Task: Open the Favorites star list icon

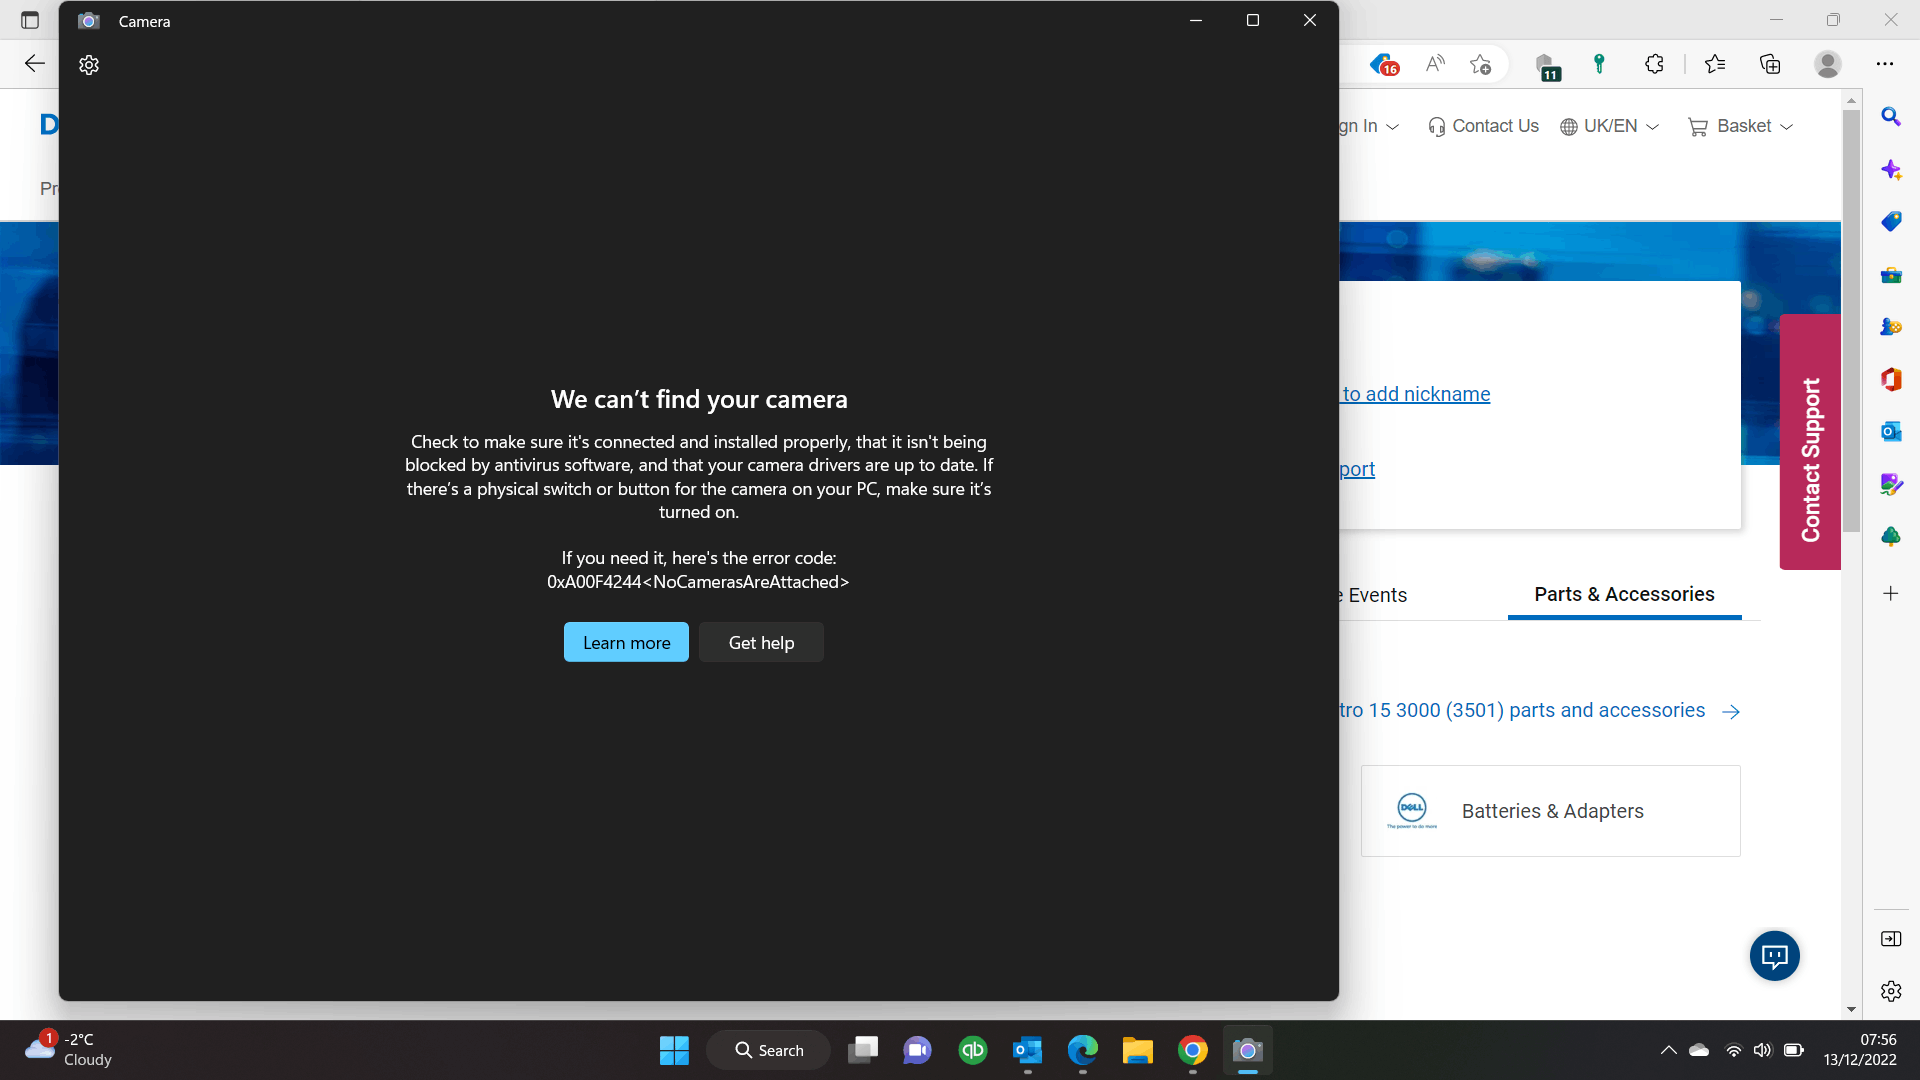Action: click(x=1715, y=64)
